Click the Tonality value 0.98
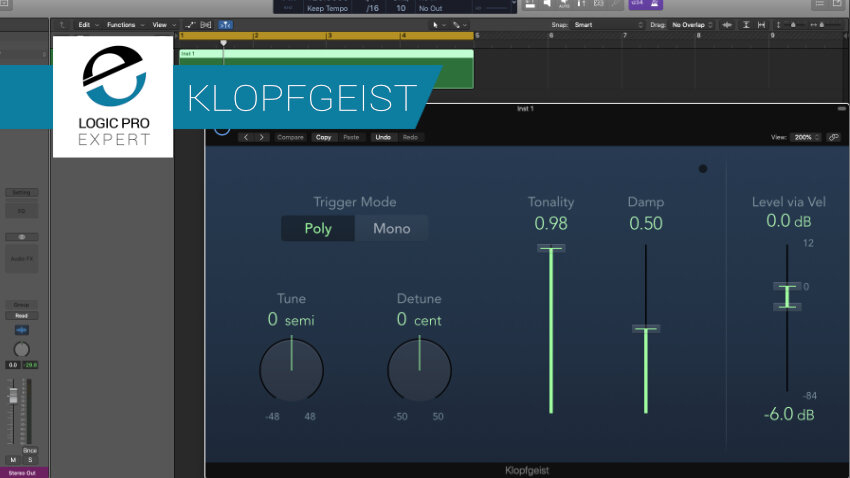 pyautogui.click(x=551, y=223)
